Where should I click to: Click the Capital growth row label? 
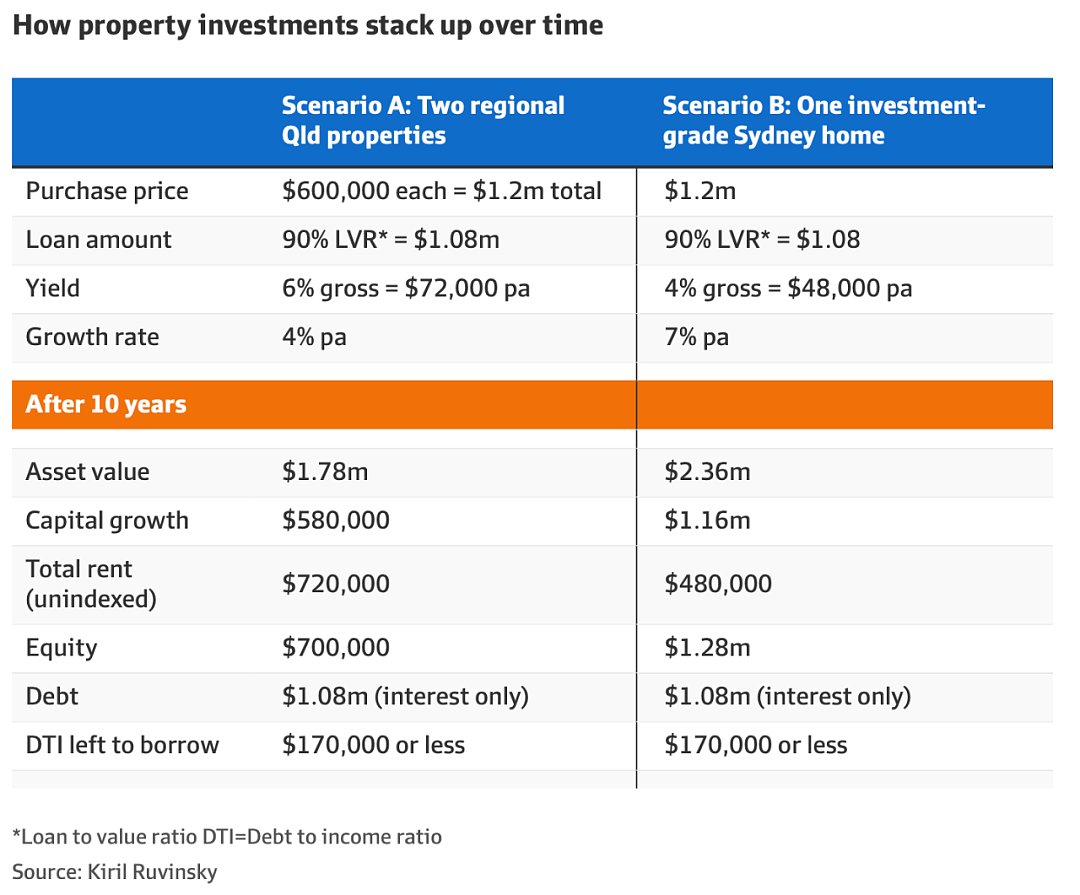point(107,521)
